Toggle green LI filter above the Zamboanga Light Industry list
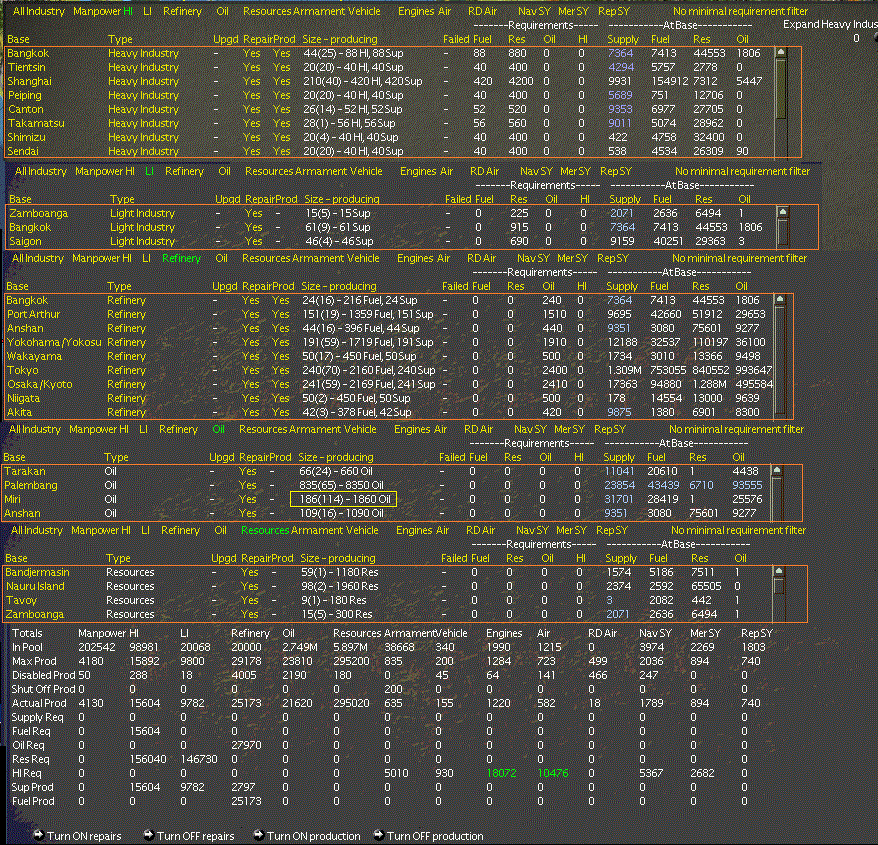Viewport: 878px width, 845px height. click(x=149, y=171)
